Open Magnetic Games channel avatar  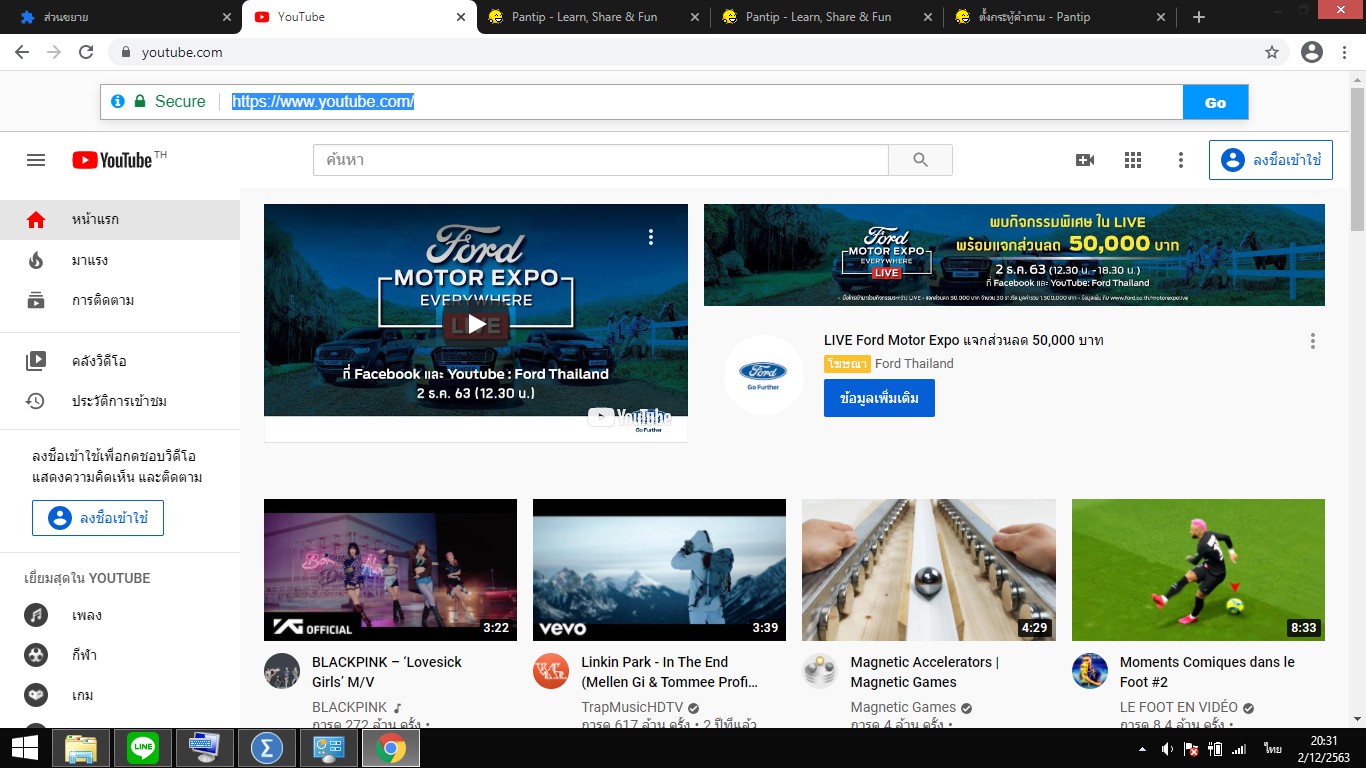(820, 671)
